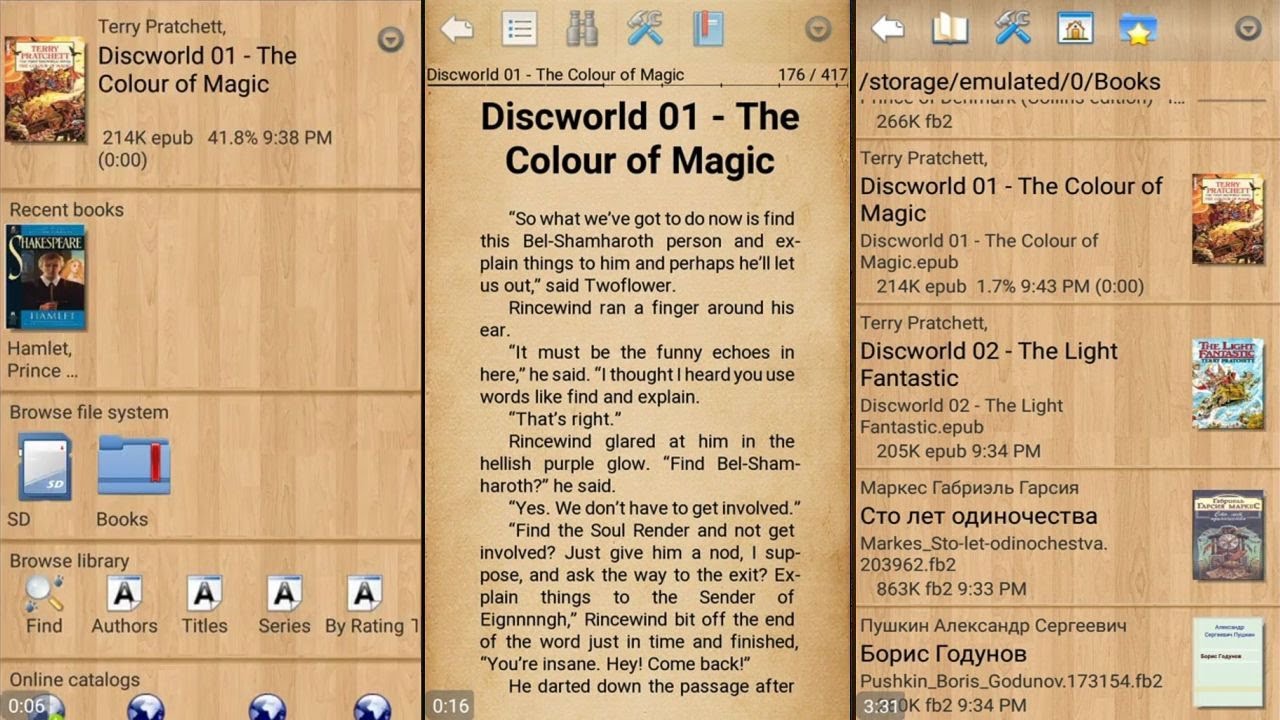Screen dimensions: 1280x720
Task: Tap The Light Fantastic cover thumbnail
Action: 1227,385
